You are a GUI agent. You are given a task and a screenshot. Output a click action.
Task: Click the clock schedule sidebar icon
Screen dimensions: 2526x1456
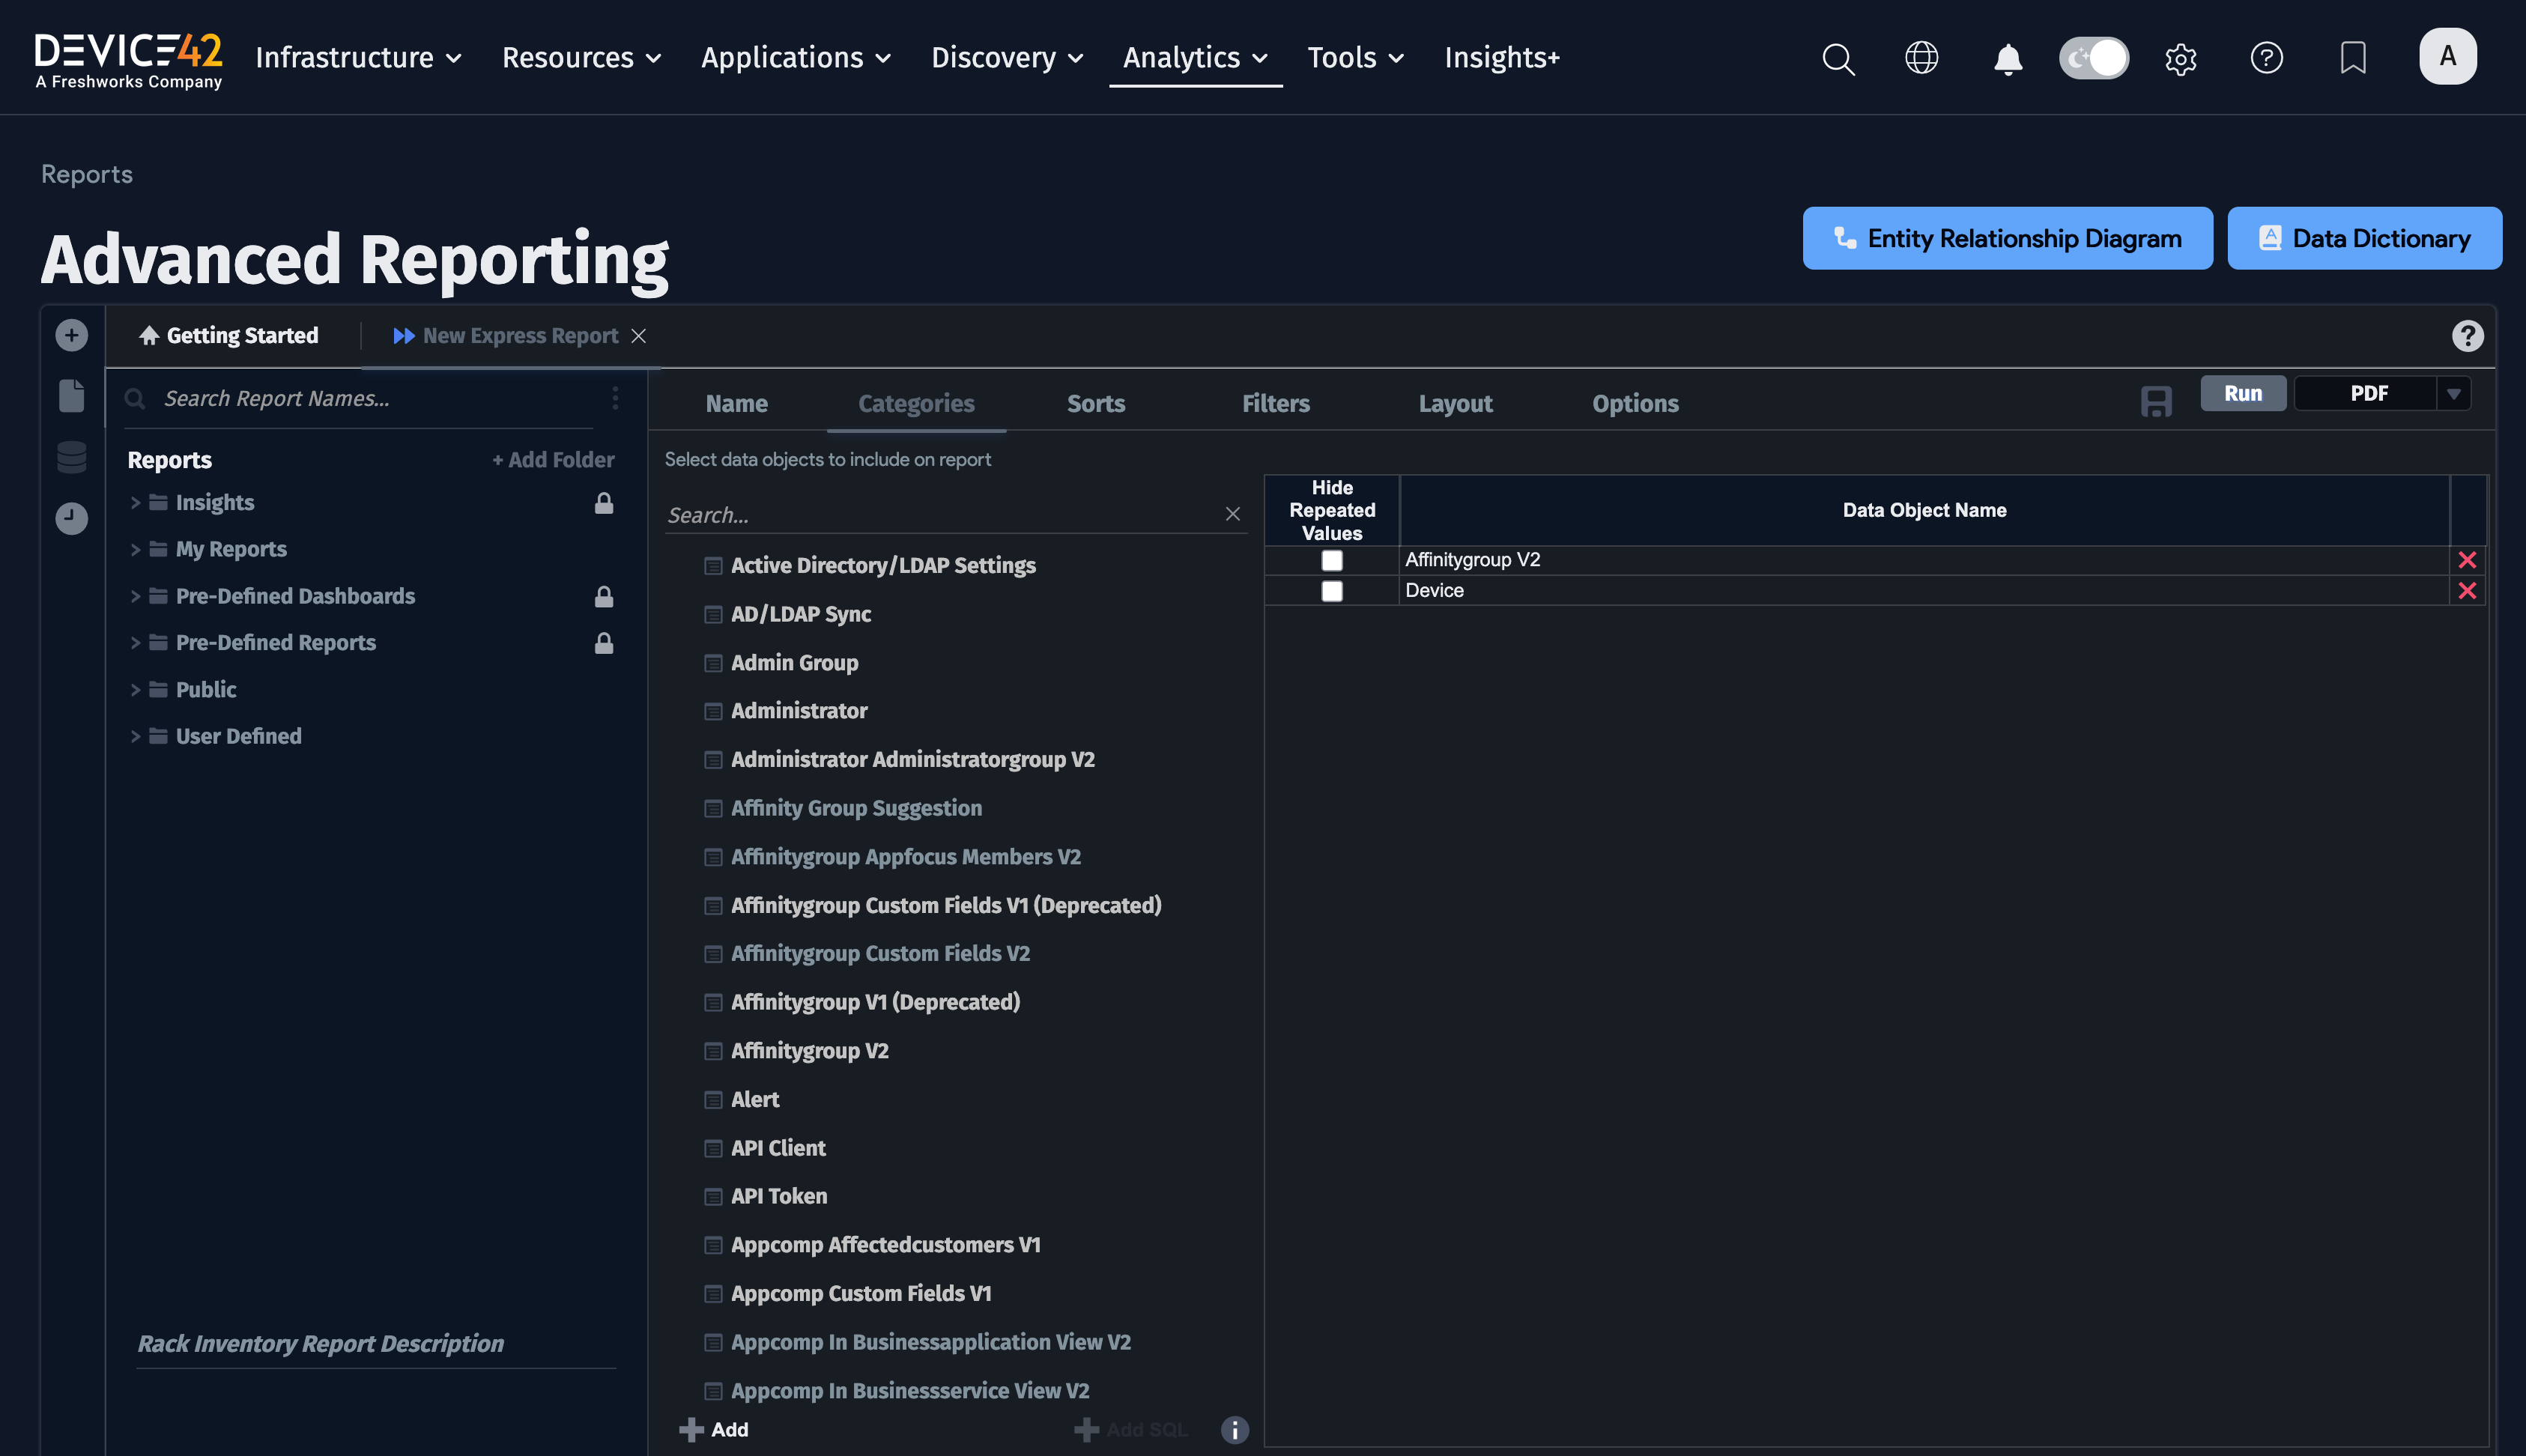[71, 518]
